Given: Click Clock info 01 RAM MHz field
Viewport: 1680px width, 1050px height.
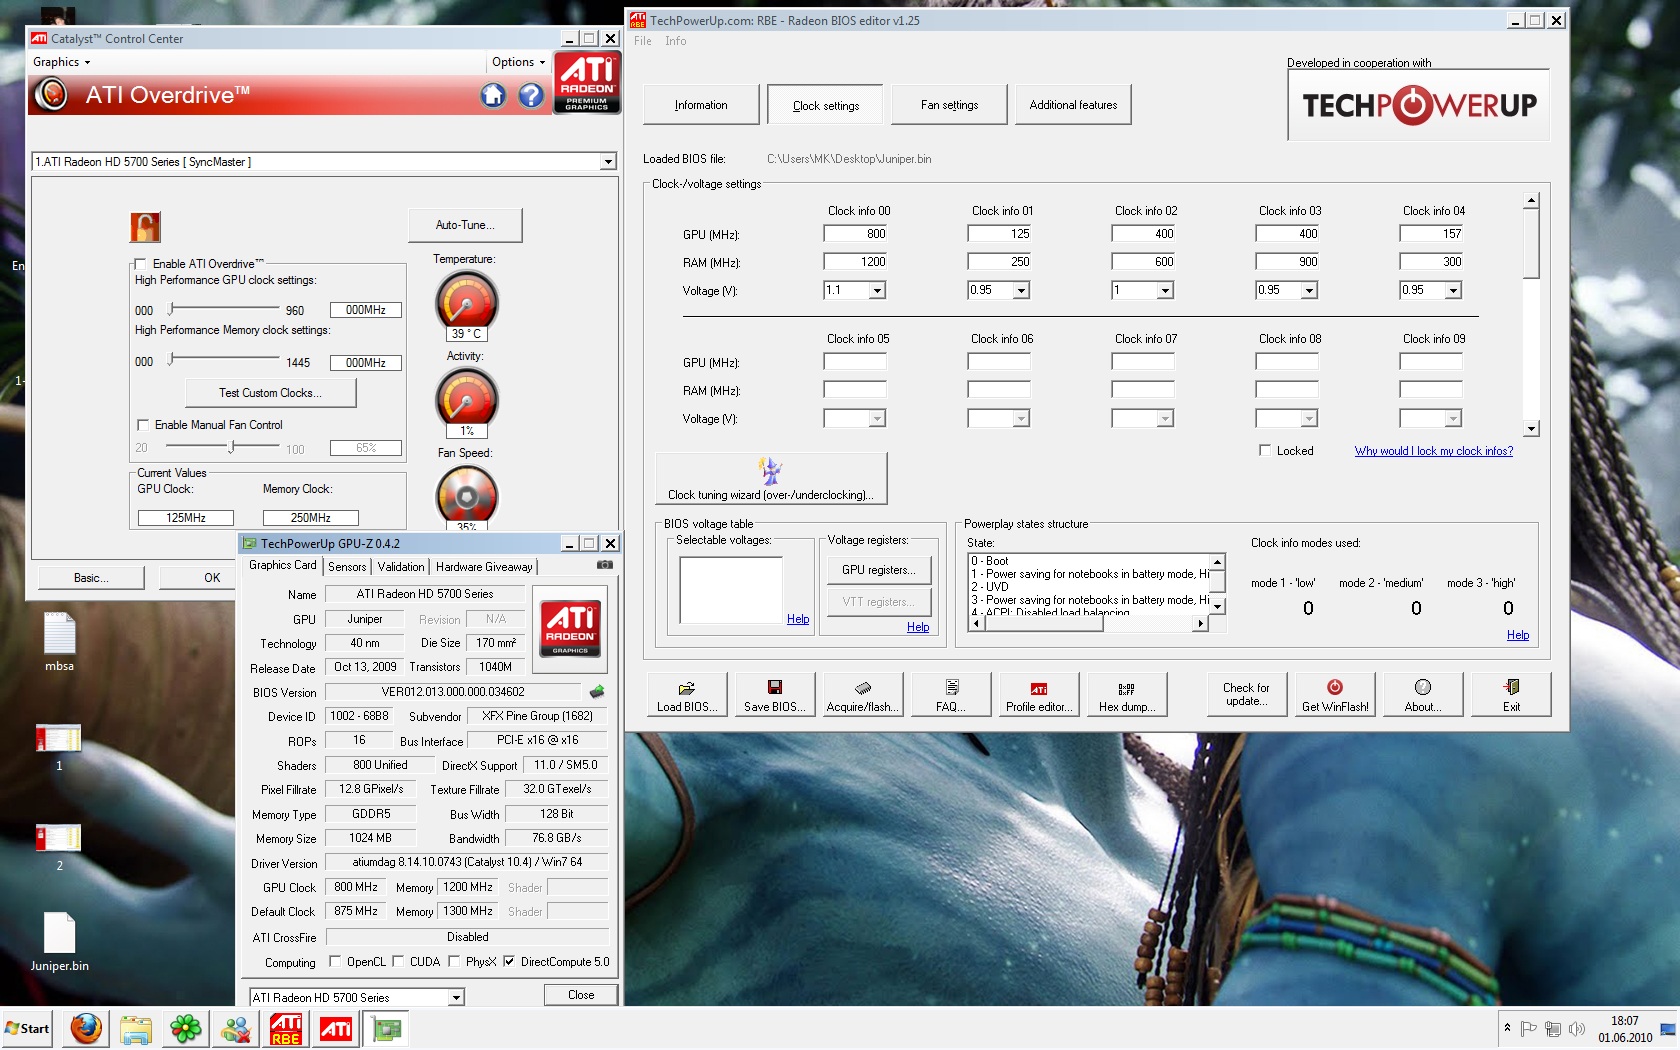Looking at the screenshot, I should [999, 262].
